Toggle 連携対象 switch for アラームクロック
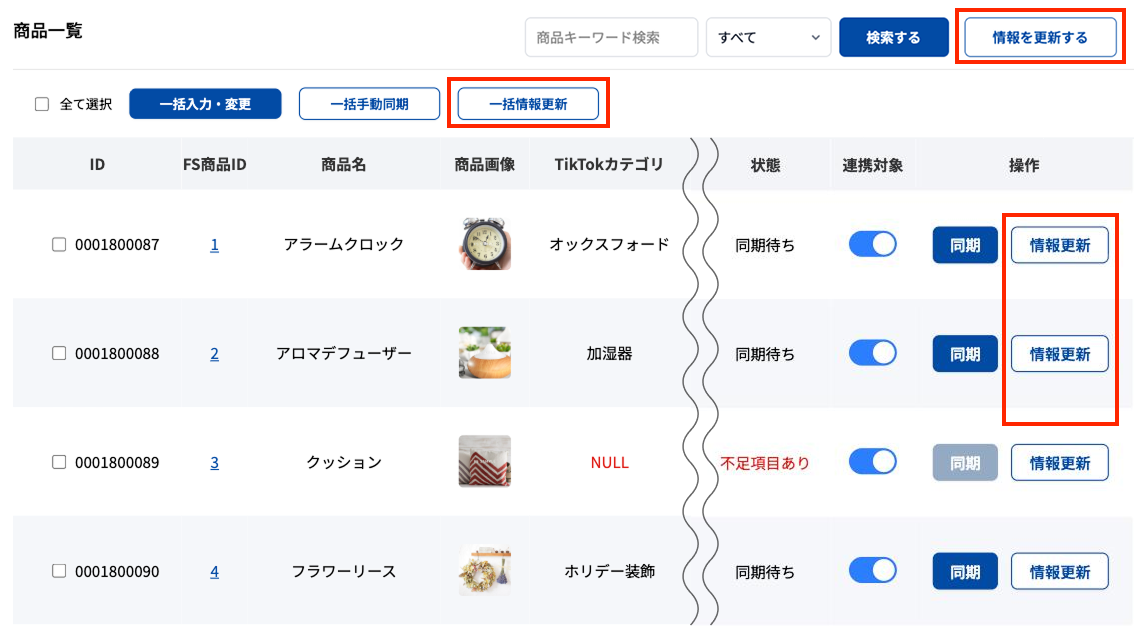1134x644 pixels. [872, 244]
